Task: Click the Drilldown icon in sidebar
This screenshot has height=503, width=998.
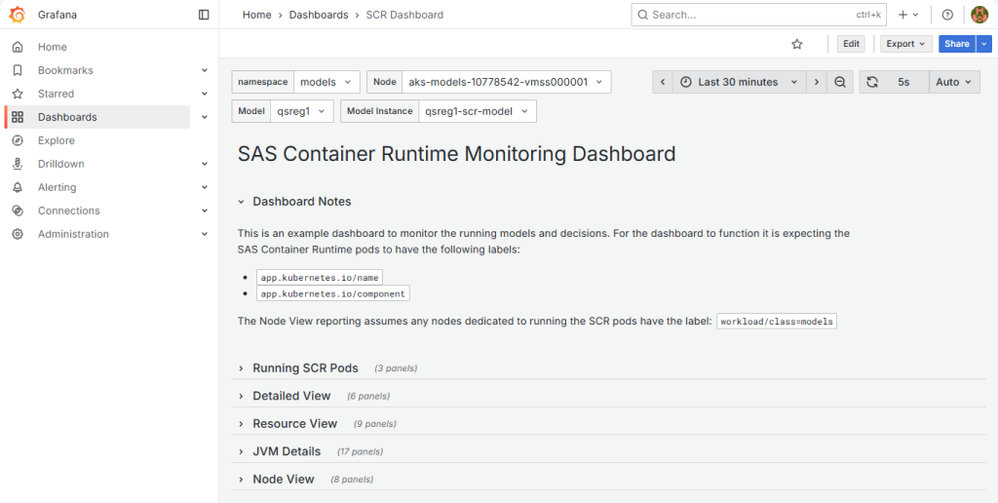Action: point(18,164)
